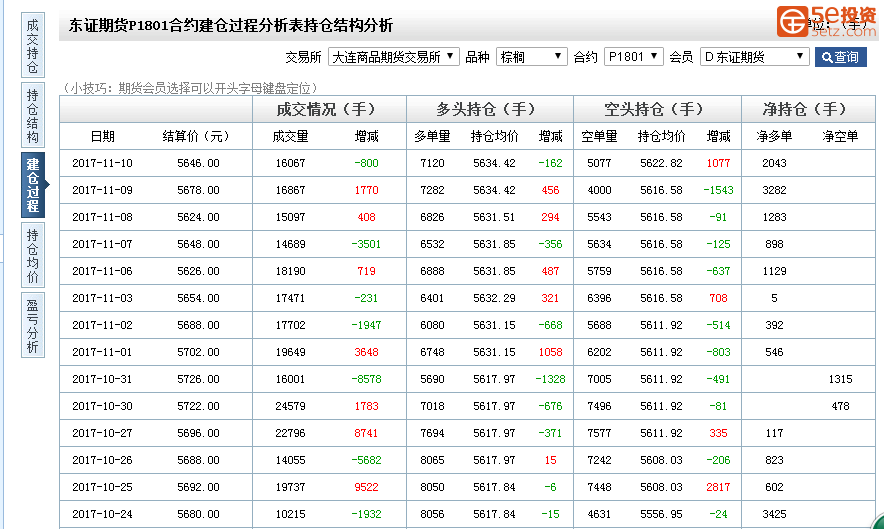Click short change value -1543
Viewport: 884px width, 529px height.
click(718, 190)
